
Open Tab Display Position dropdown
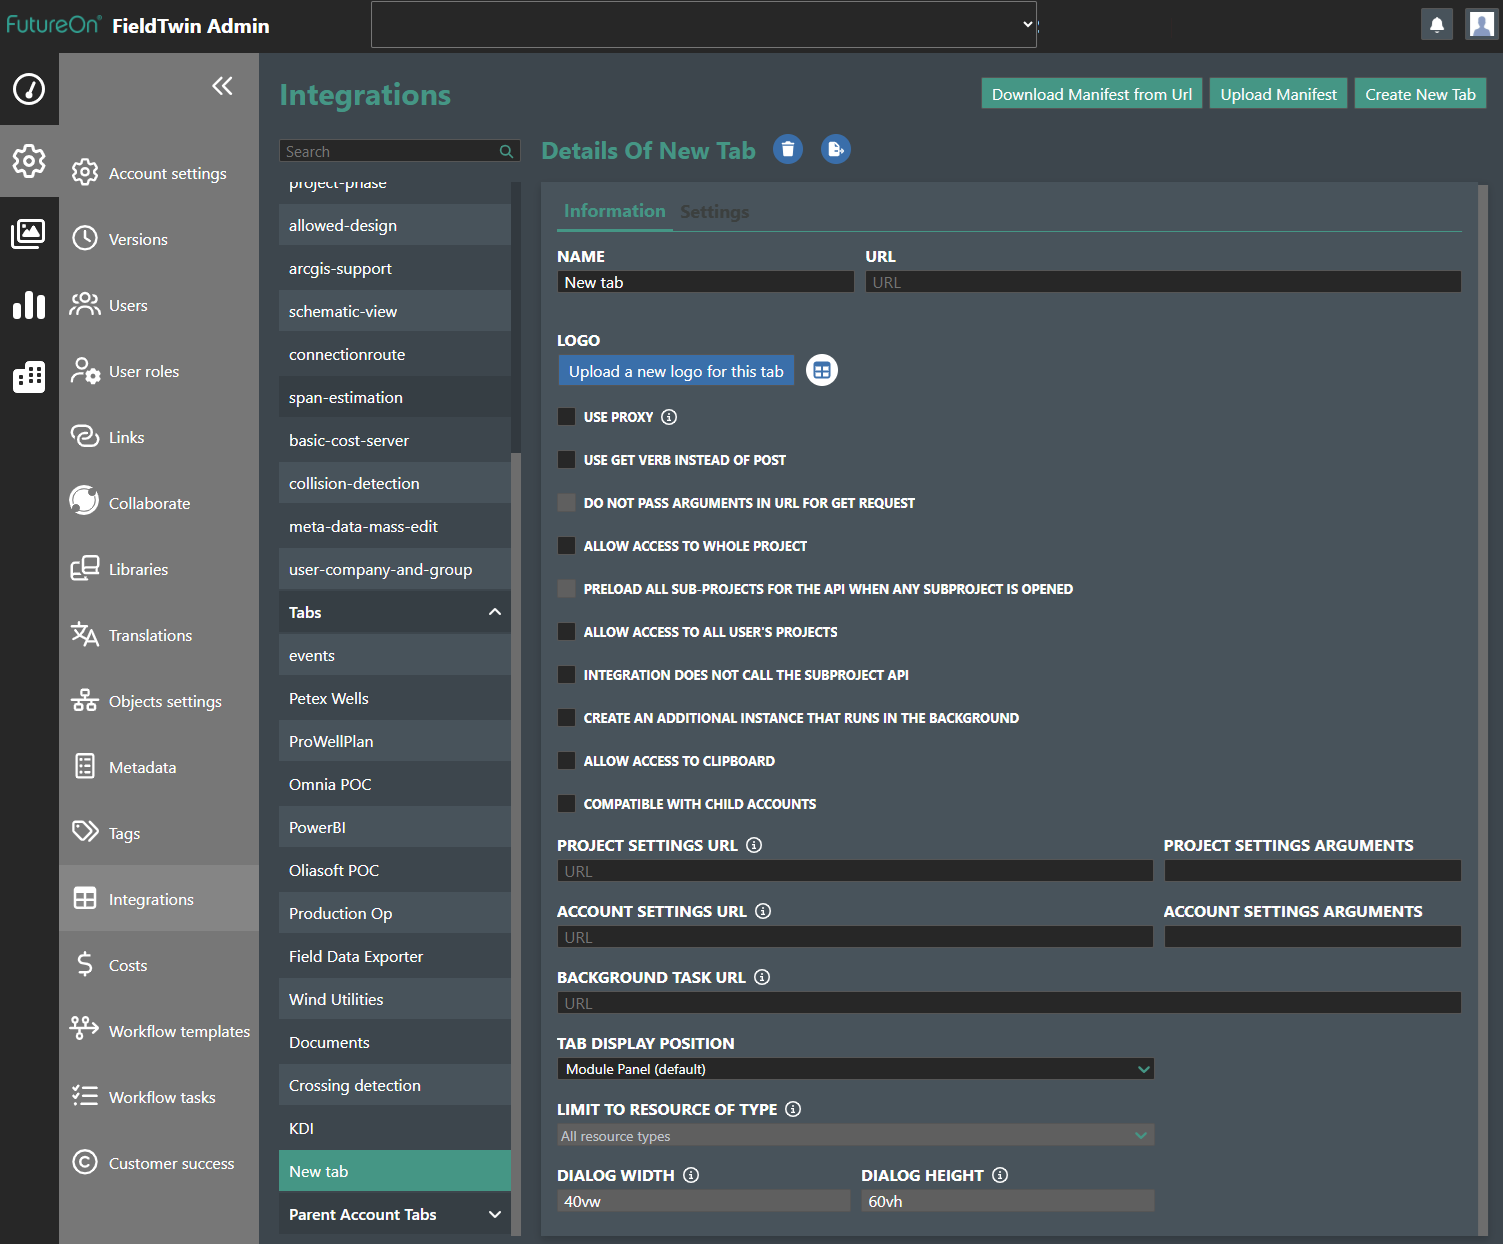[855, 1069]
